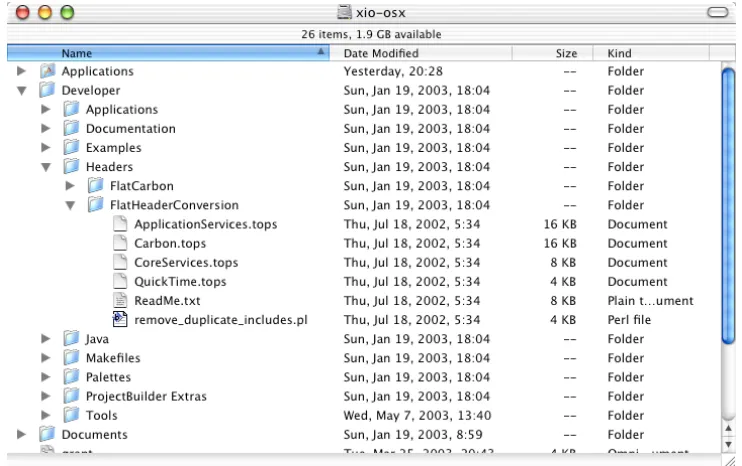Click the vertical scrollbar thumb

[x=728, y=206]
